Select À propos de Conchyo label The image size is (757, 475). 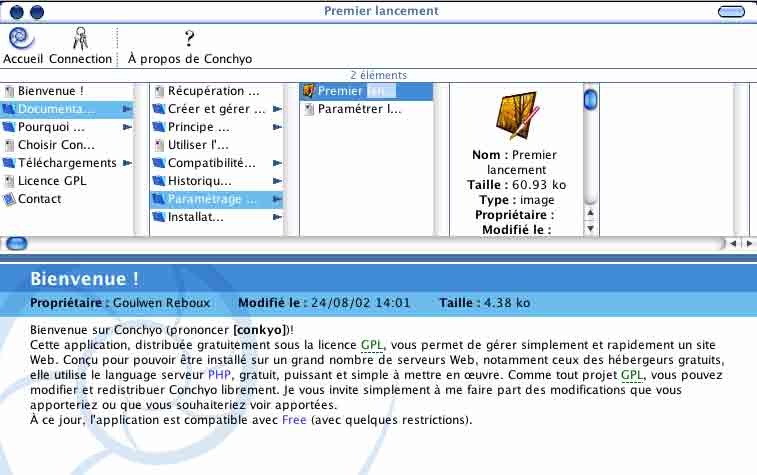point(190,59)
